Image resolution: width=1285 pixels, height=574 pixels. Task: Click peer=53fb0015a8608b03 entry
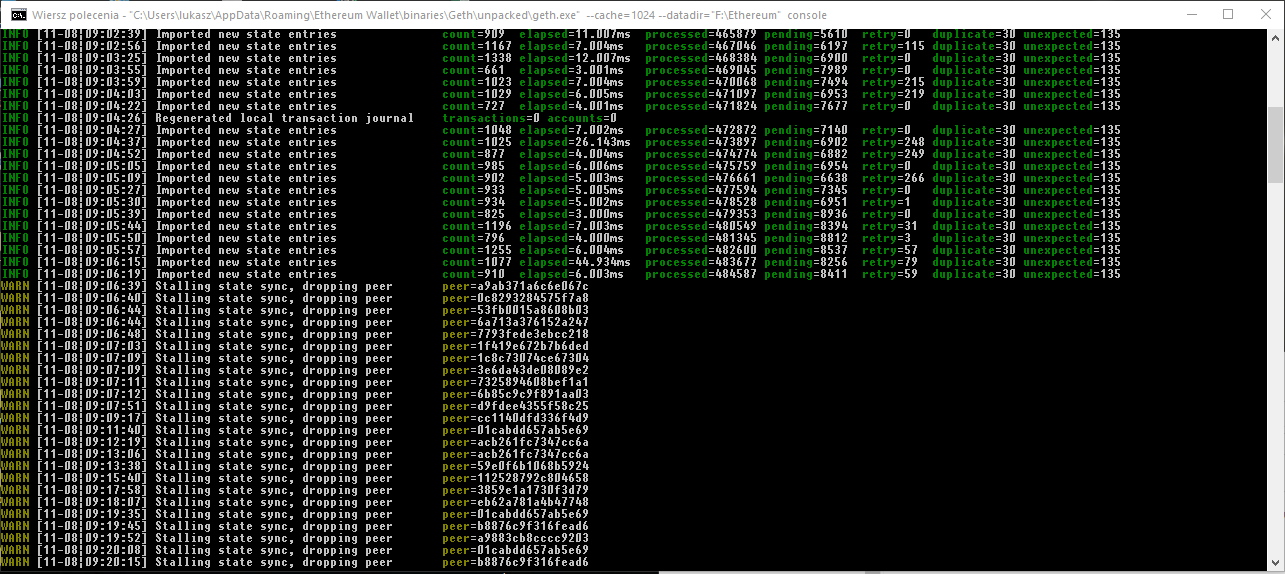coord(515,310)
